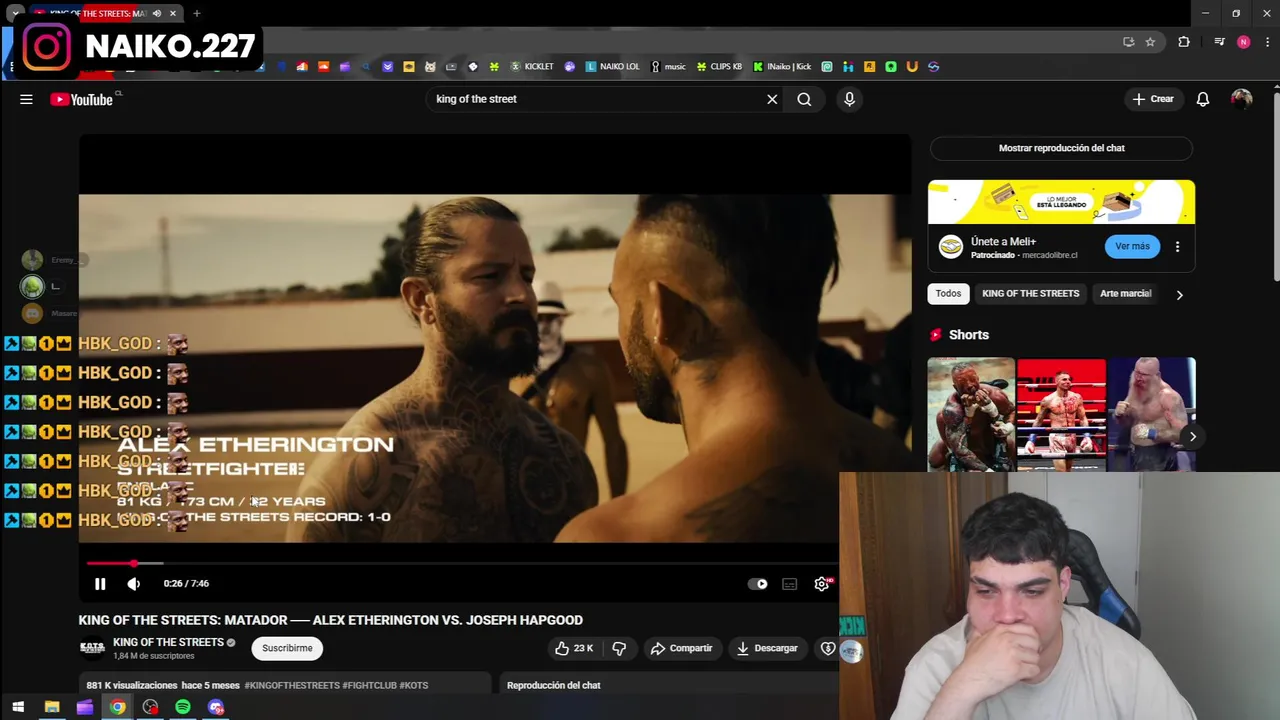Open OBS Studio from the taskbar
The height and width of the screenshot is (720, 1280).
pos(150,707)
